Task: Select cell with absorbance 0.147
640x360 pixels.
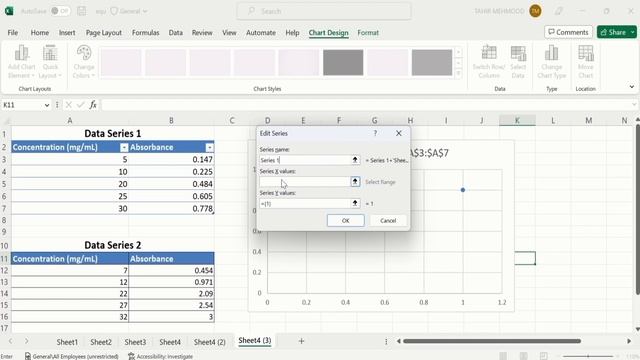Action: [x=171, y=160]
